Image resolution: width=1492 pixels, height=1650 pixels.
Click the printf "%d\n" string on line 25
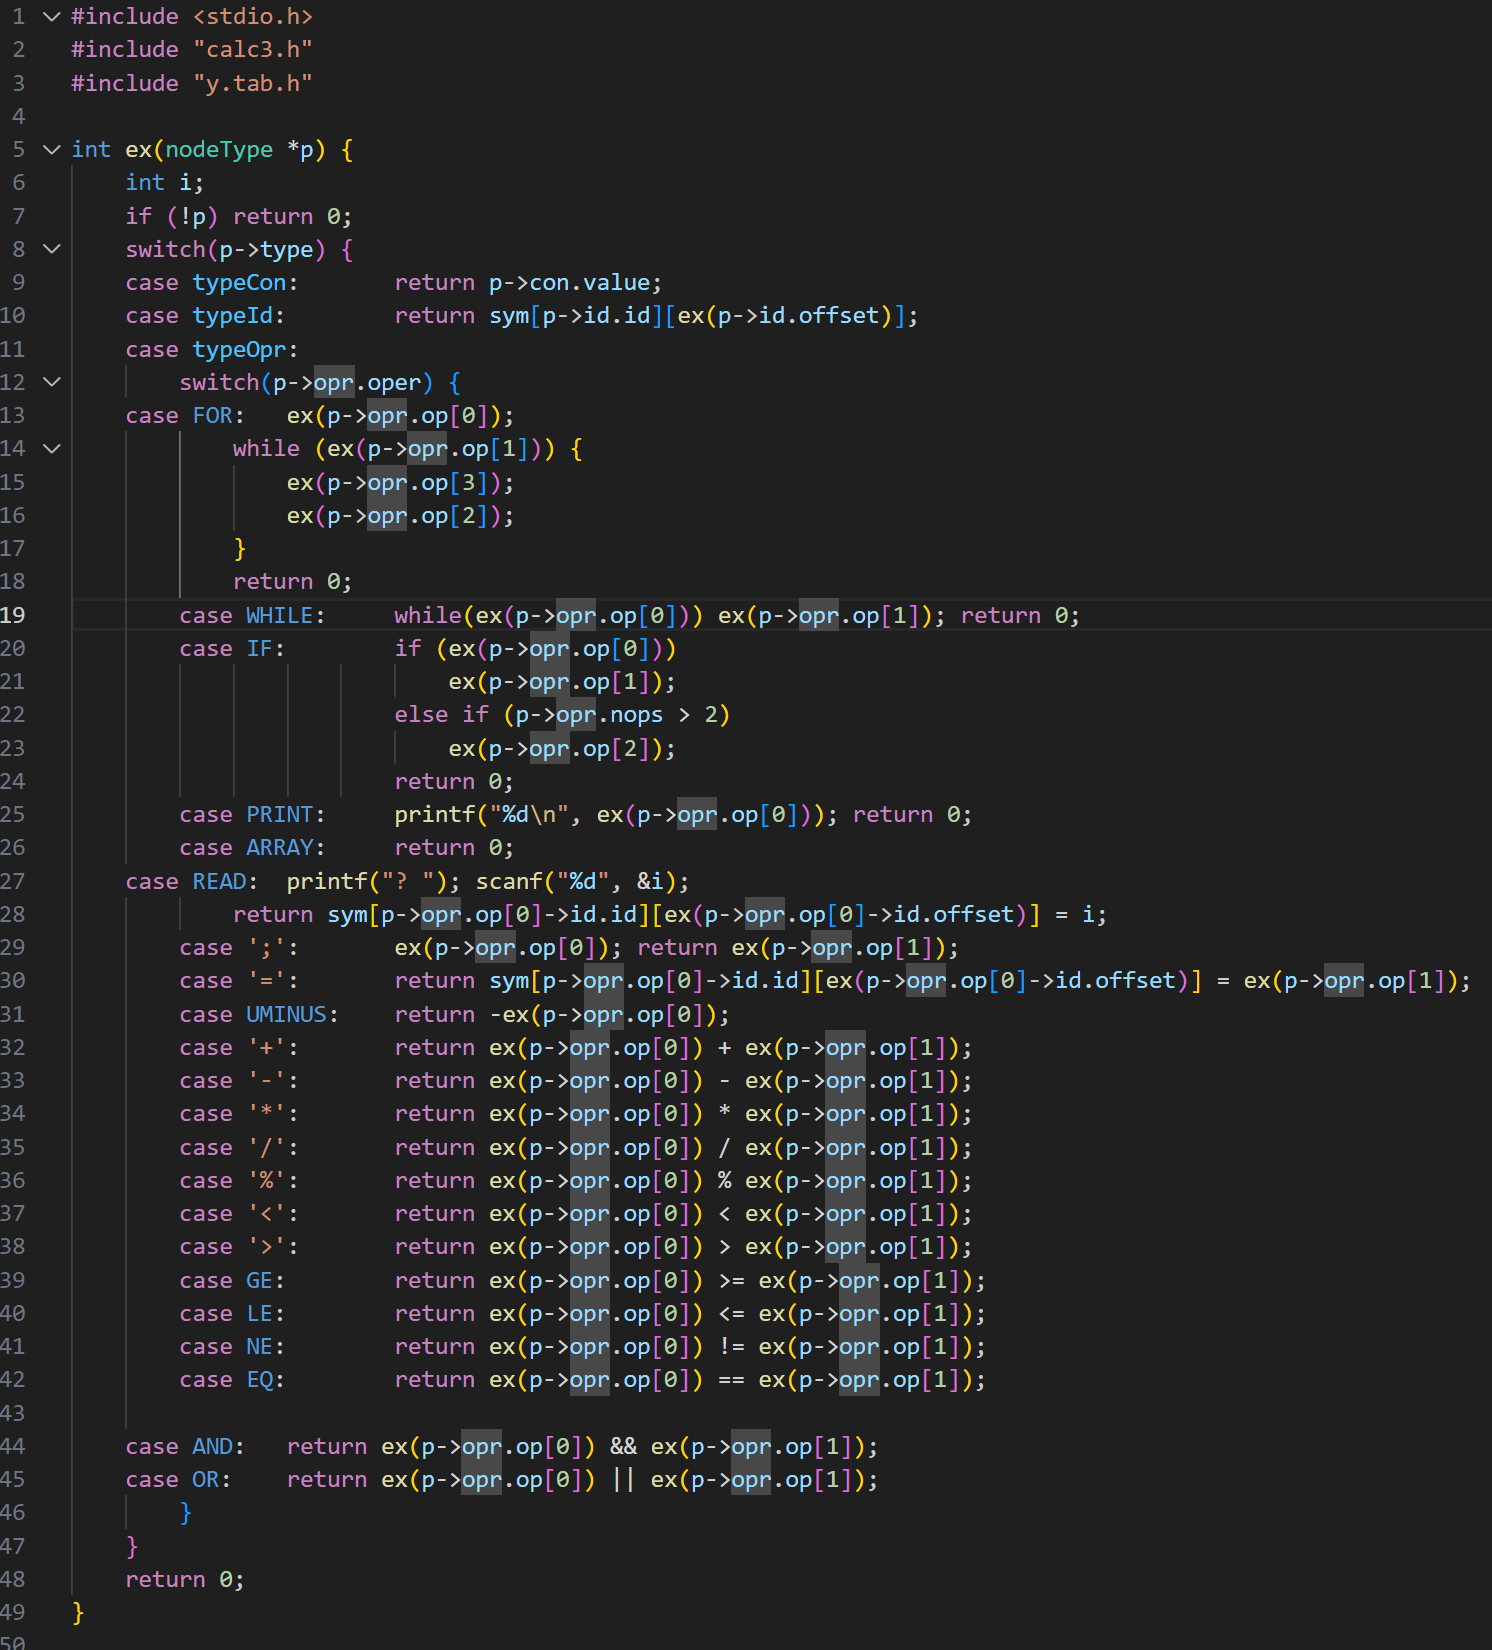coord(529,815)
